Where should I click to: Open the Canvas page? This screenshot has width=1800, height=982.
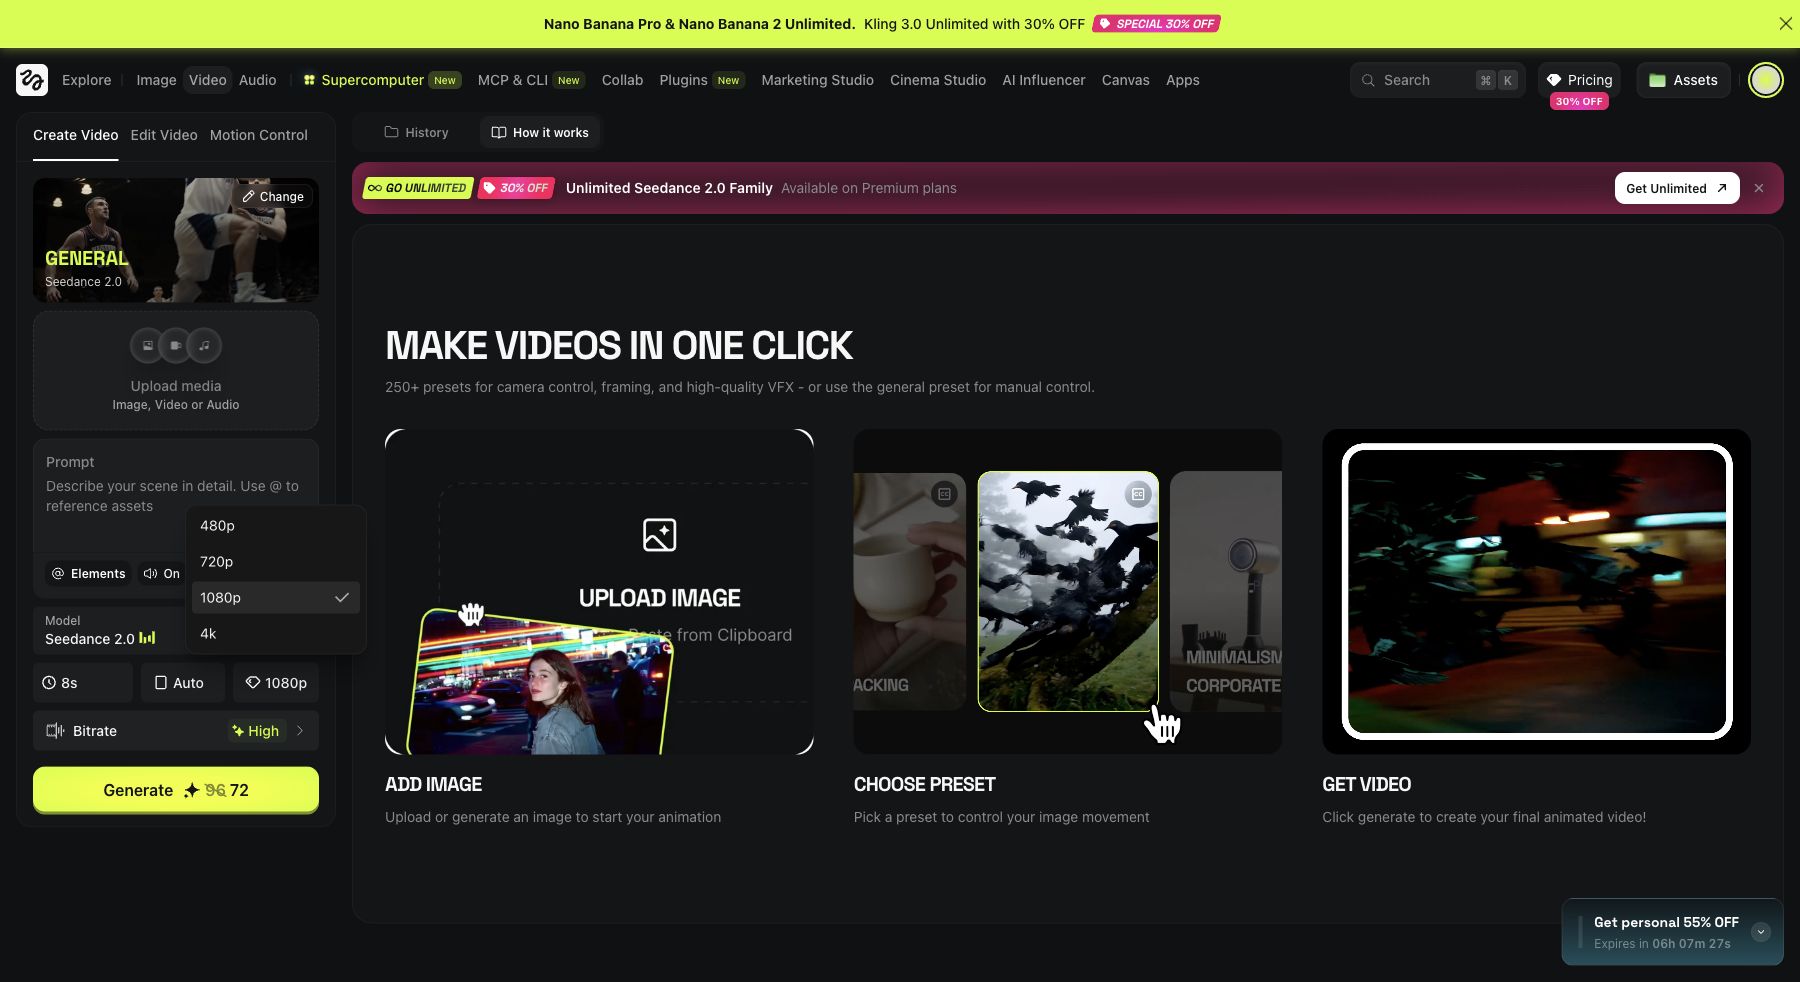point(1126,80)
